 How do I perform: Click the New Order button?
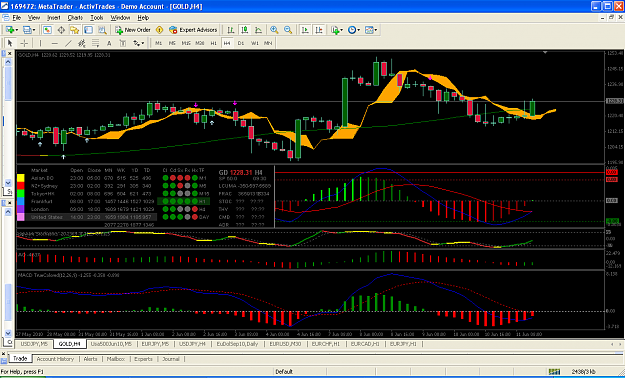[x=133, y=30]
